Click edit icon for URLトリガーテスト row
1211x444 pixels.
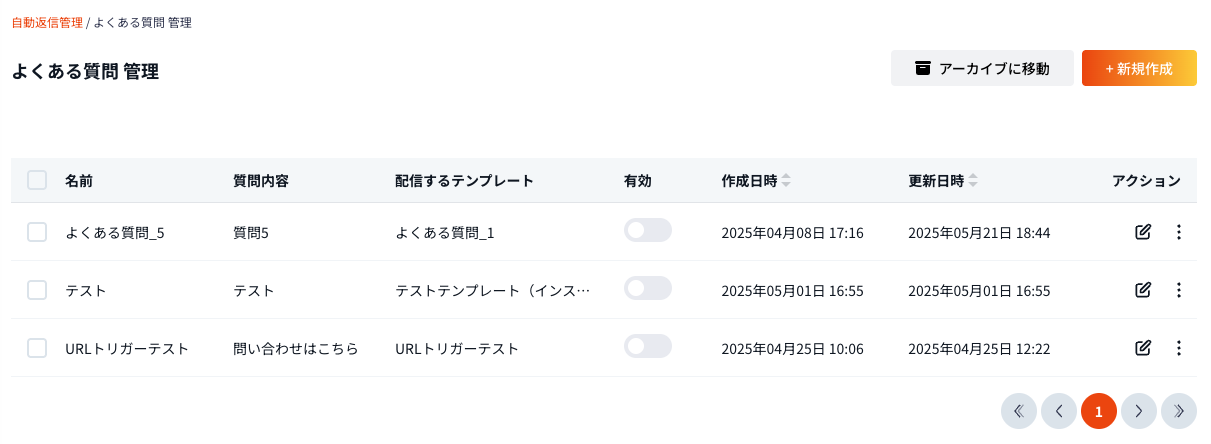coord(1143,348)
